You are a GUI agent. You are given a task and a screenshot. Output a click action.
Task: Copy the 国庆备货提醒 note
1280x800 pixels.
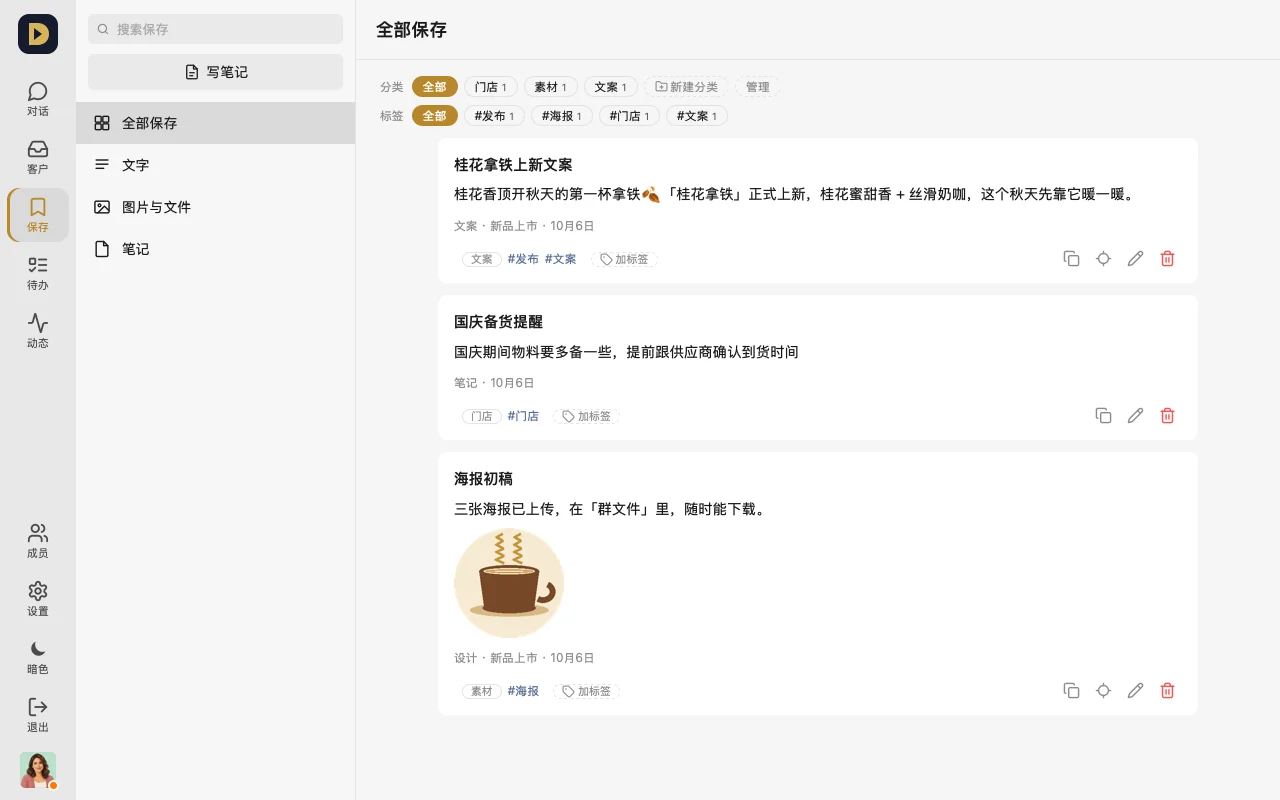click(x=1103, y=416)
